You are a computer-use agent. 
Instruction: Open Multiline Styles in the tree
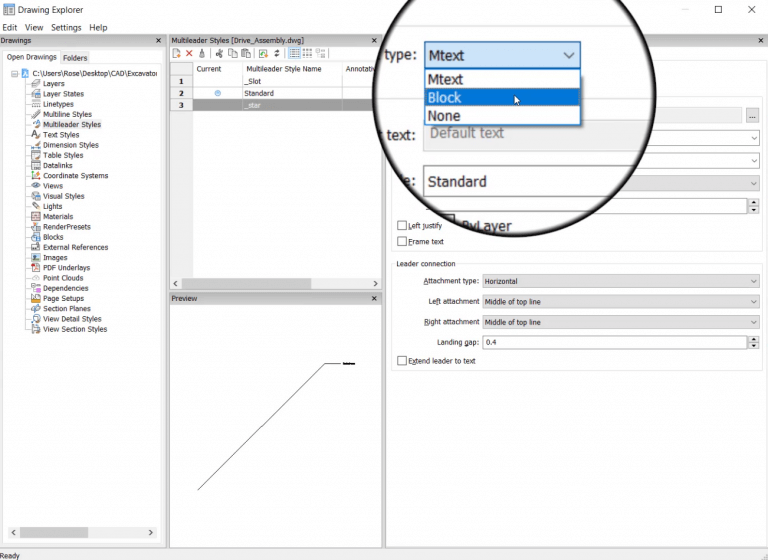67,115
